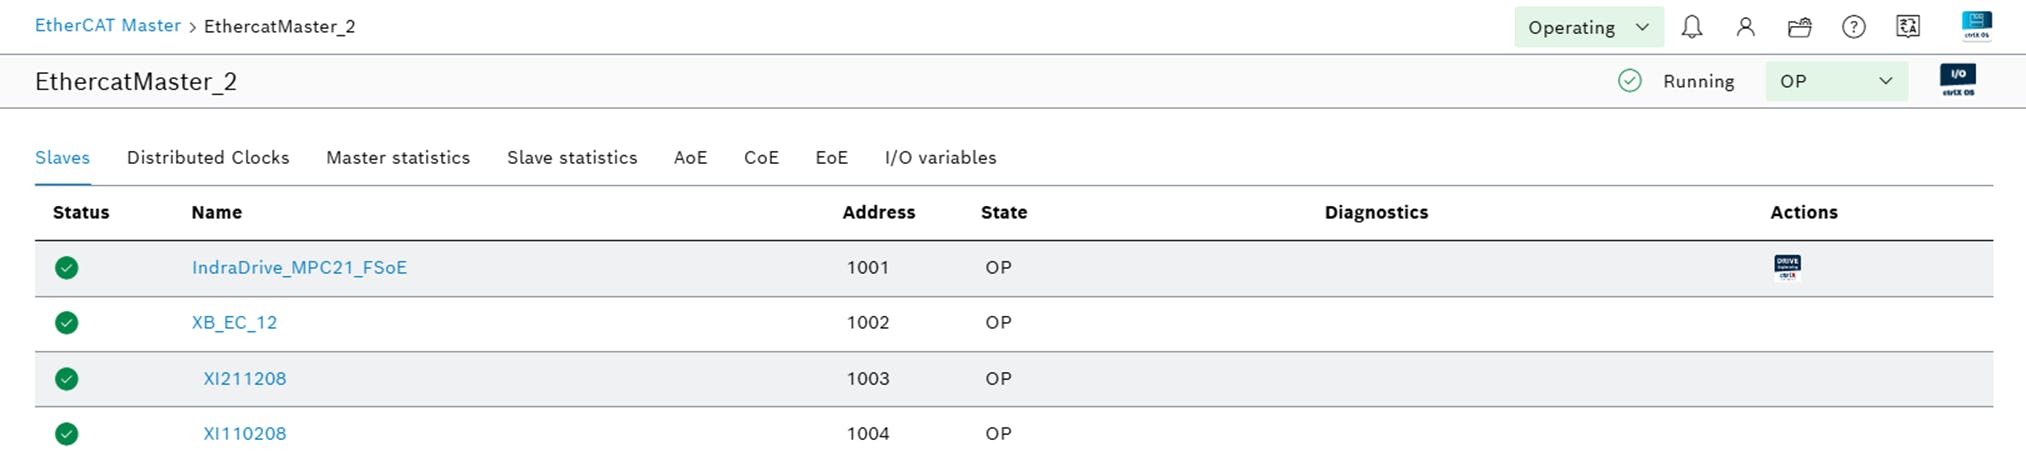Open the IndraDrive_MPC21_FSoE slave link
2026x466 pixels.
[x=299, y=268]
